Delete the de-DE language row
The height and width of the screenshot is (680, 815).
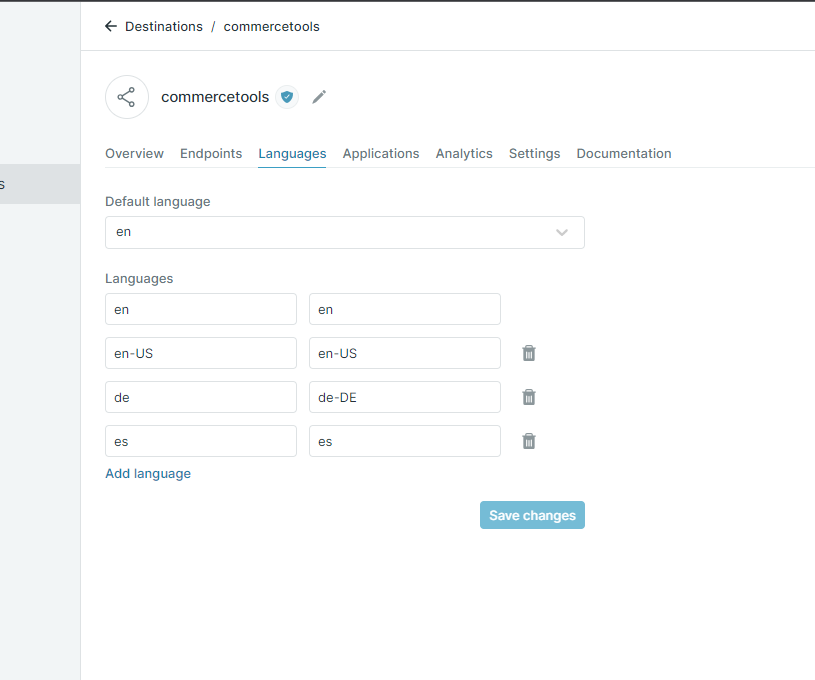coord(529,397)
